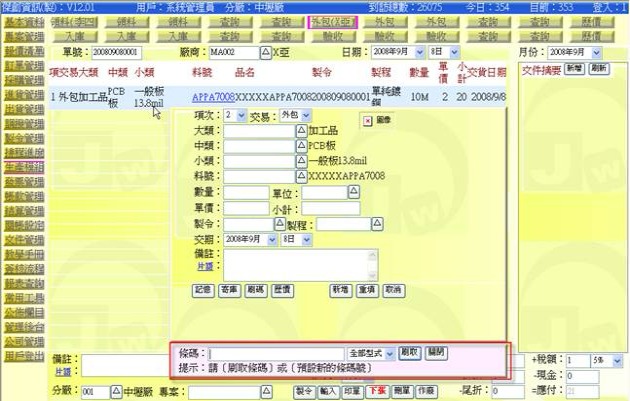Viewport: 630px width, 401px height.
Task: Click the lookup triangle icon beside 大類 field
Action: 301,131
